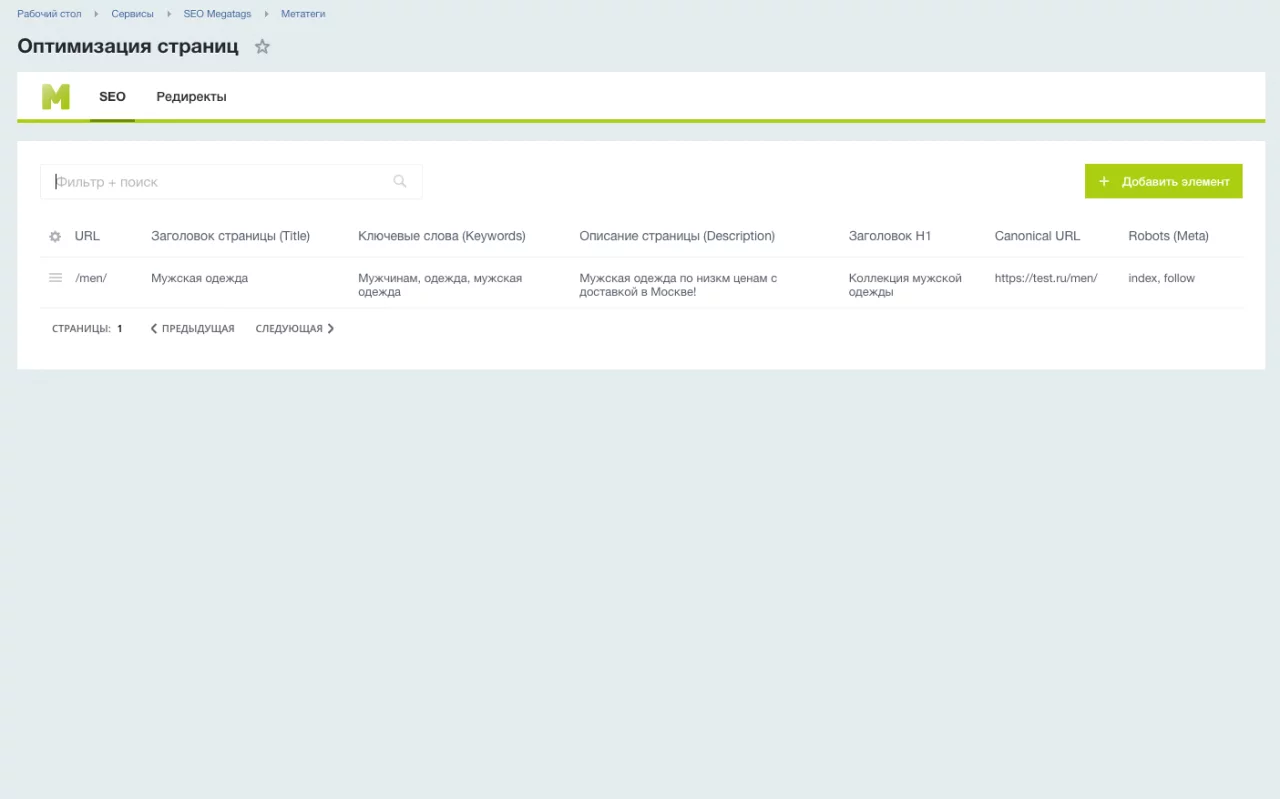Viewport: 1280px width, 799px height.
Task: Click the Robots (Meta) column header
Action: tap(1168, 236)
